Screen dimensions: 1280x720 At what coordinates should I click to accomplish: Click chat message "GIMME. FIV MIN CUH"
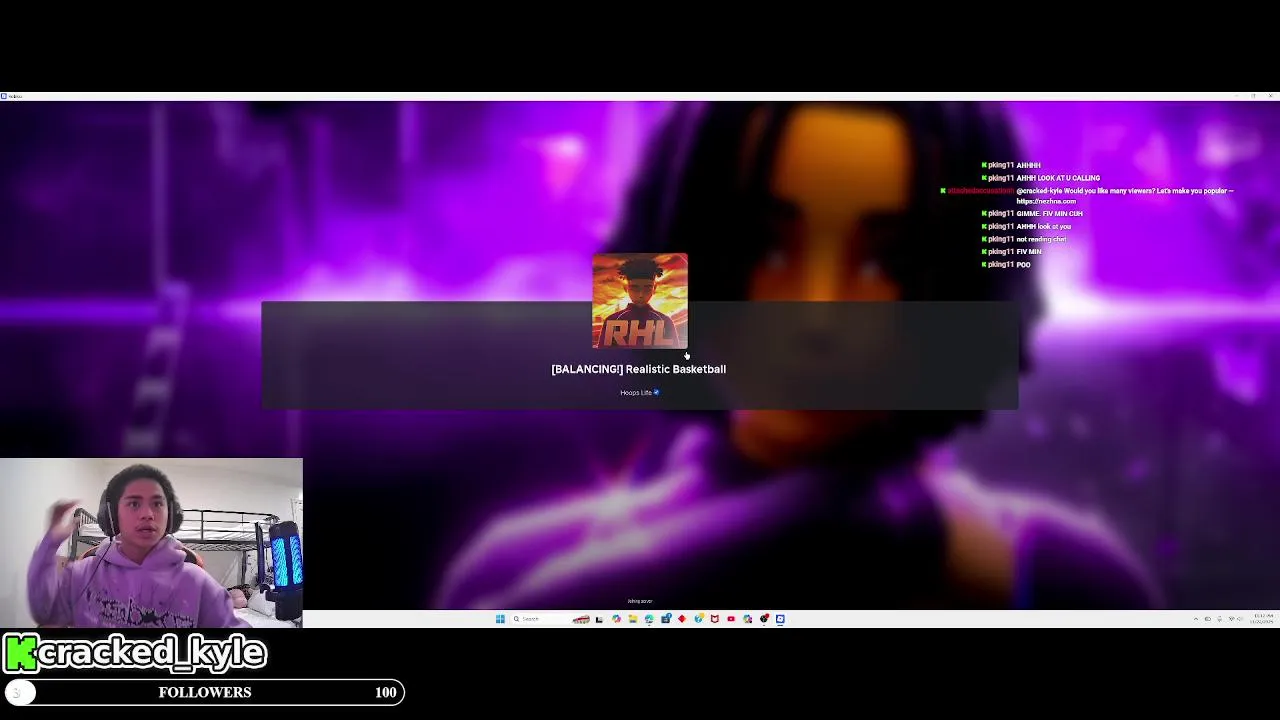[1049, 213]
